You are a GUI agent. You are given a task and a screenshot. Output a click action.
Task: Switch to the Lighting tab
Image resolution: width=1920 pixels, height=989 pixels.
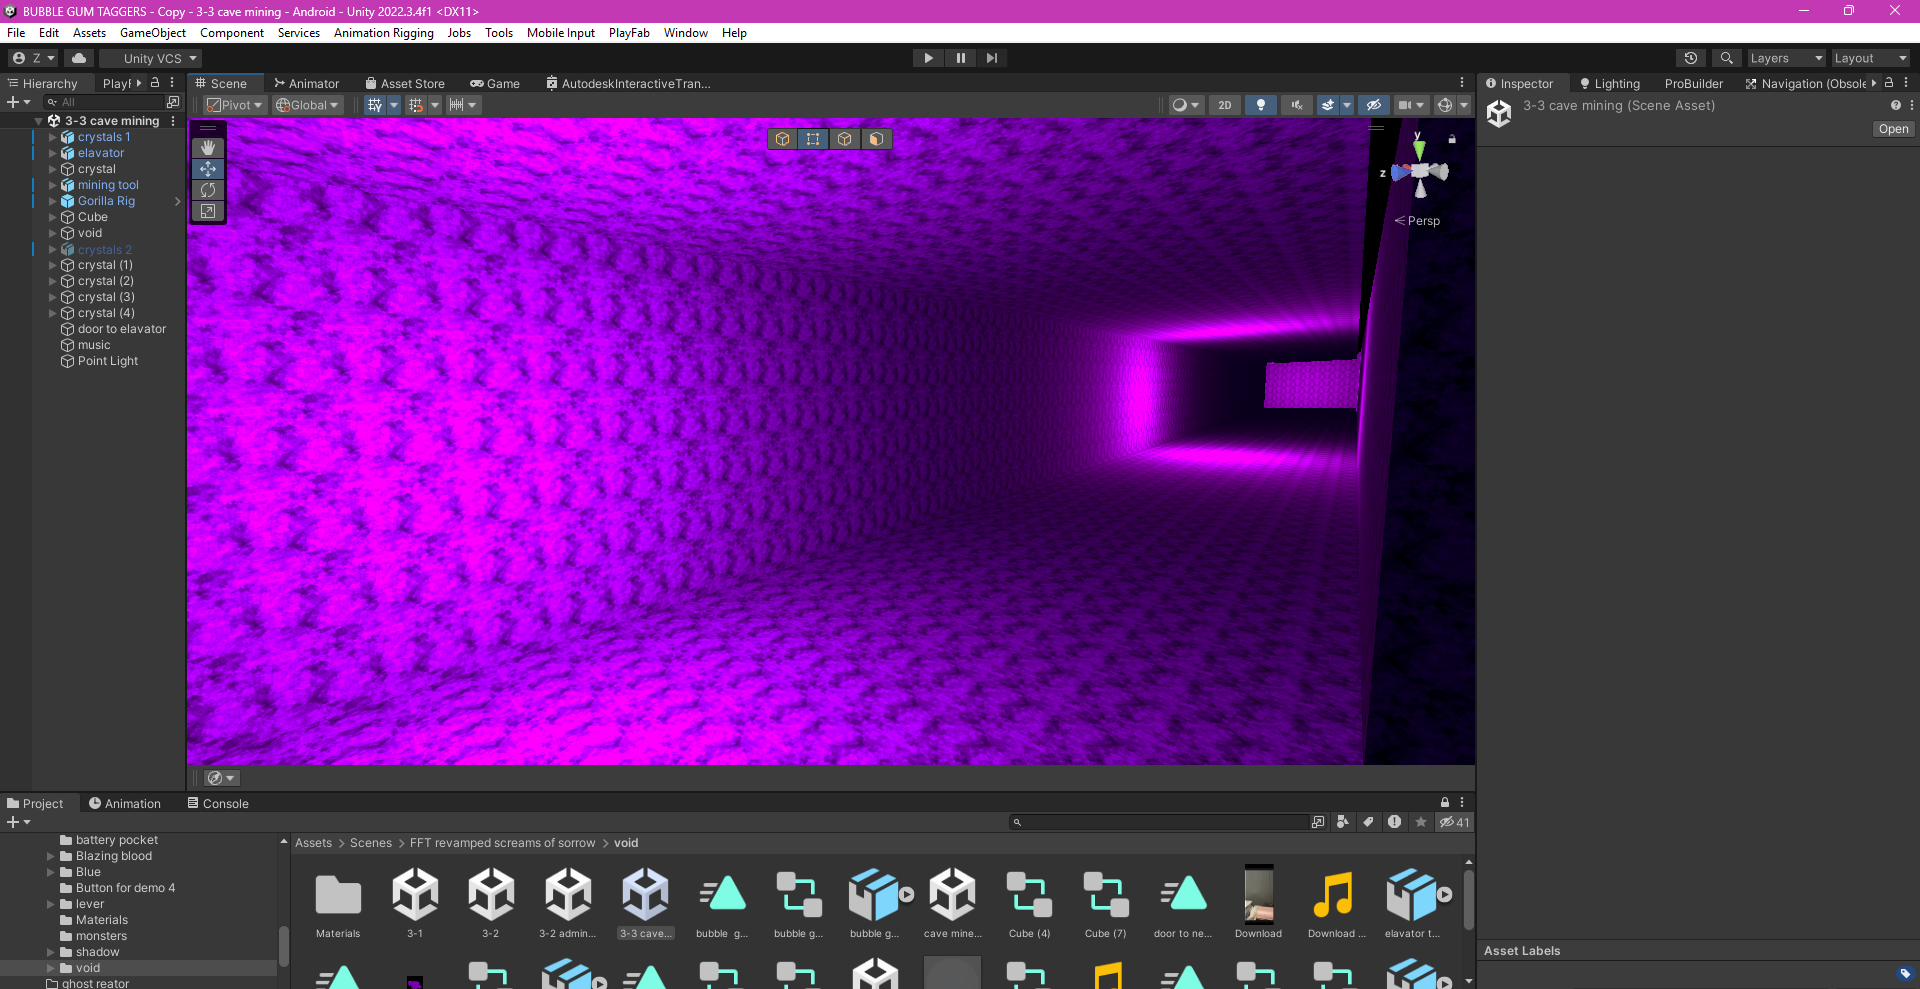[x=1610, y=84]
